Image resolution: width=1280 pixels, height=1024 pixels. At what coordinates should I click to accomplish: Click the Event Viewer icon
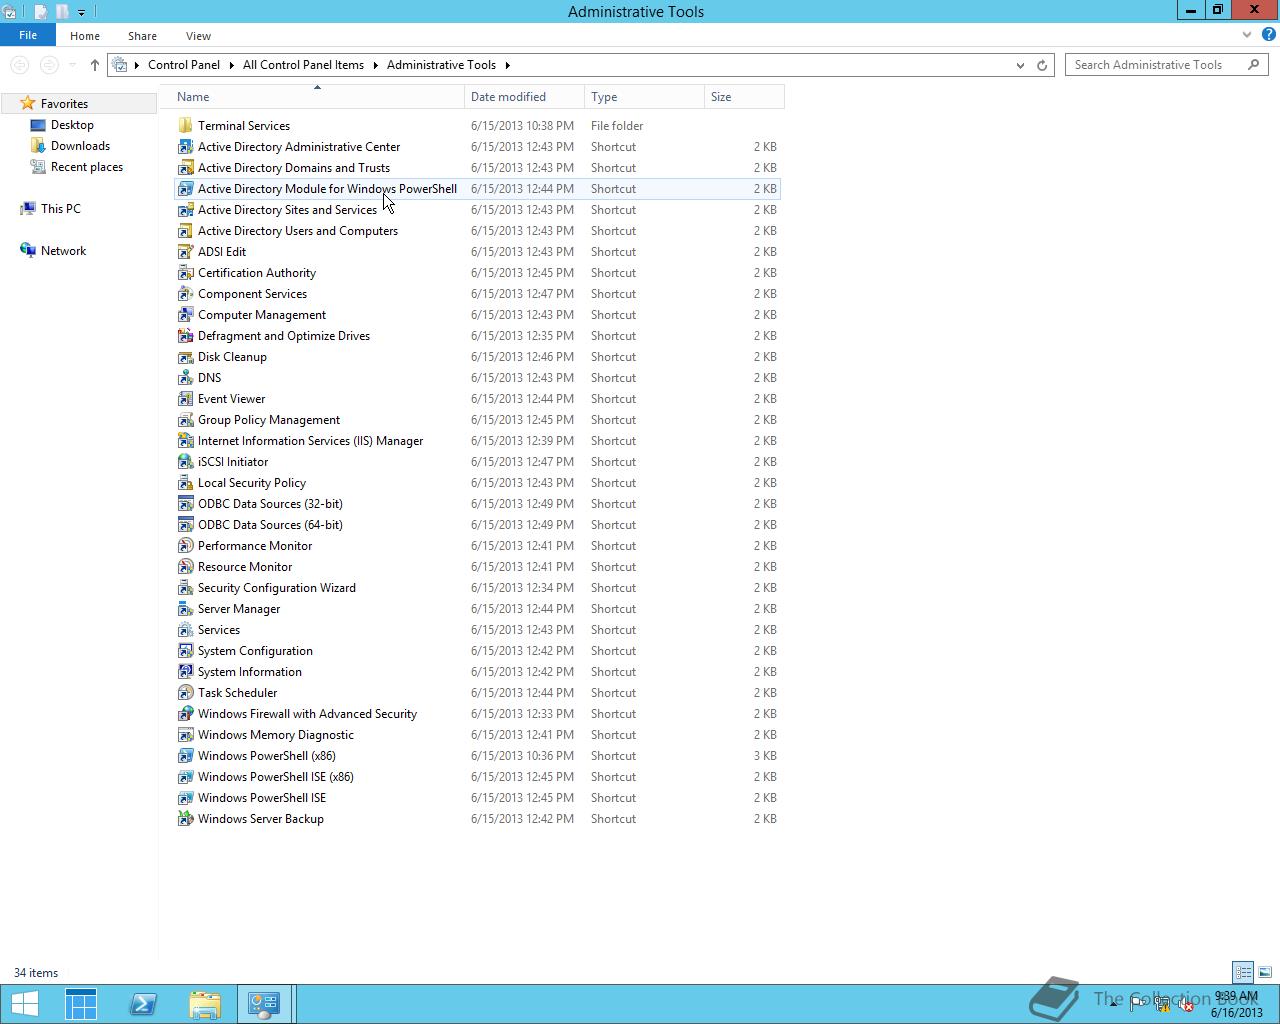pyautogui.click(x=185, y=399)
